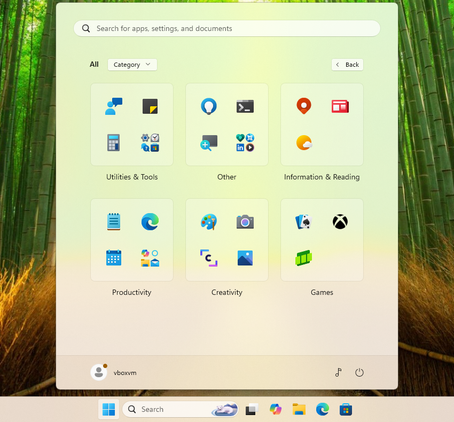Image resolution: width=454 pixels, height=422 pixels.
Task: Launch Clipchamp in Creativity
Action: click(x=209, y=258)
